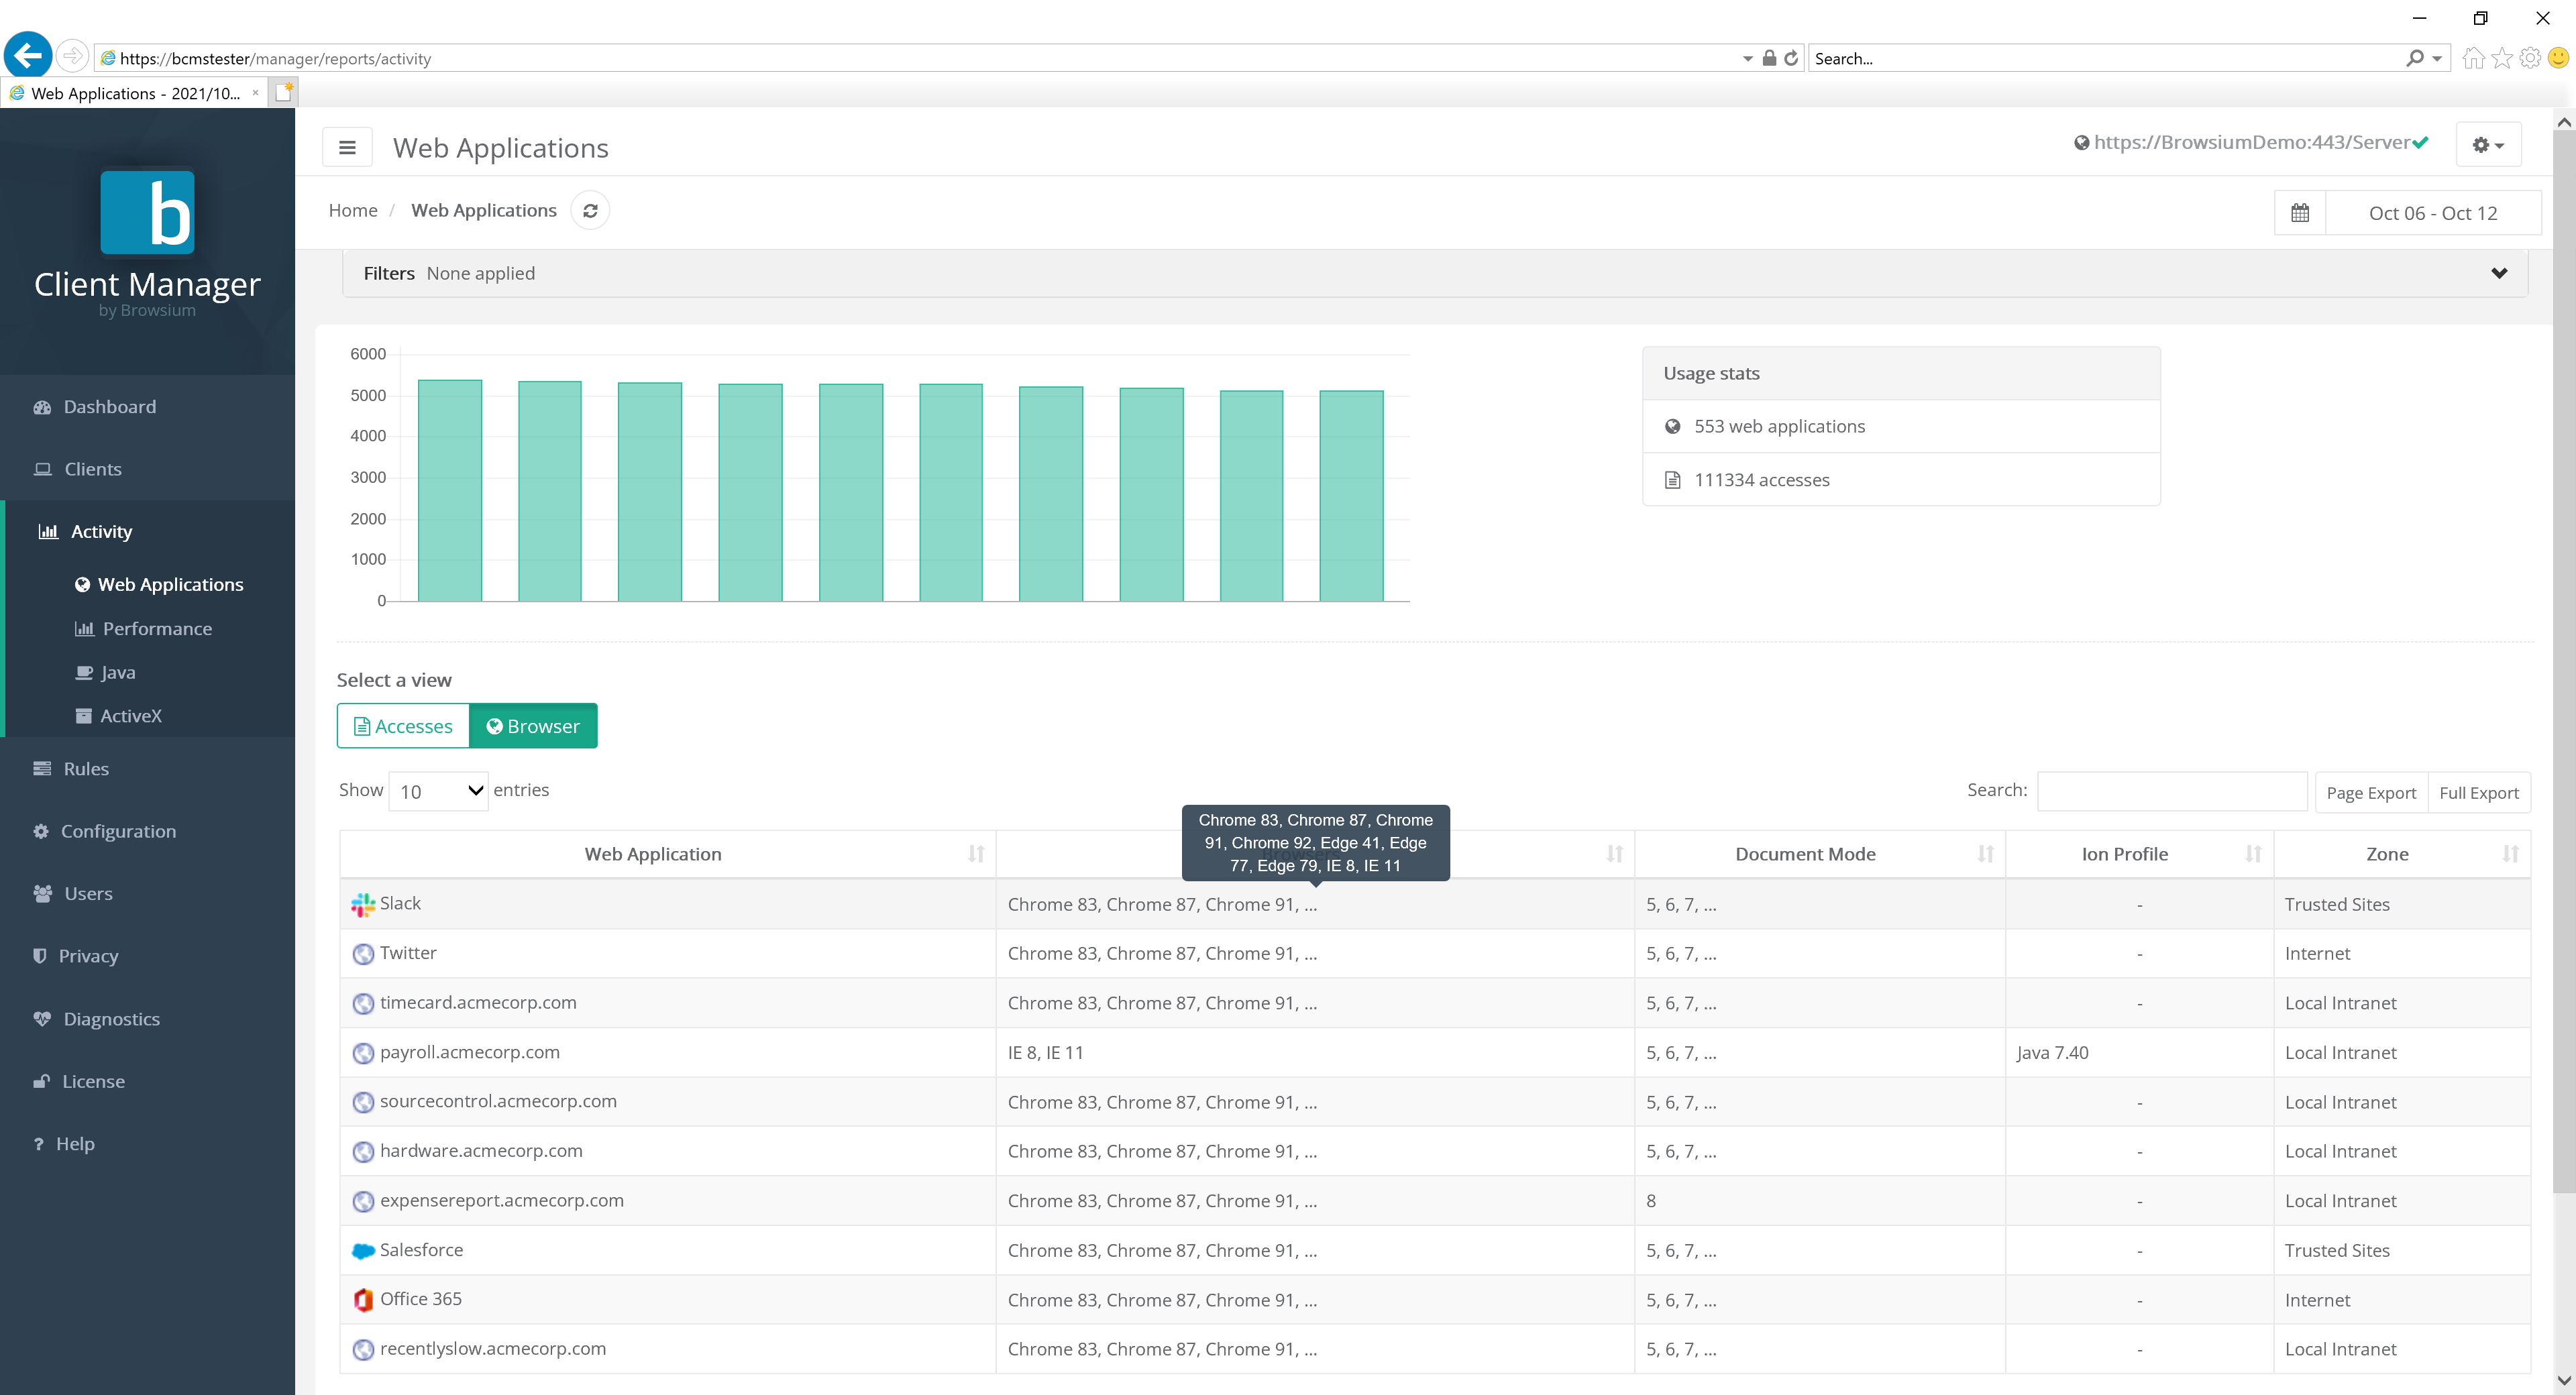This screenshot has width=2576, height=1395.
Task: Open the Show entries dropdown
Action: (x=437, y=790)
